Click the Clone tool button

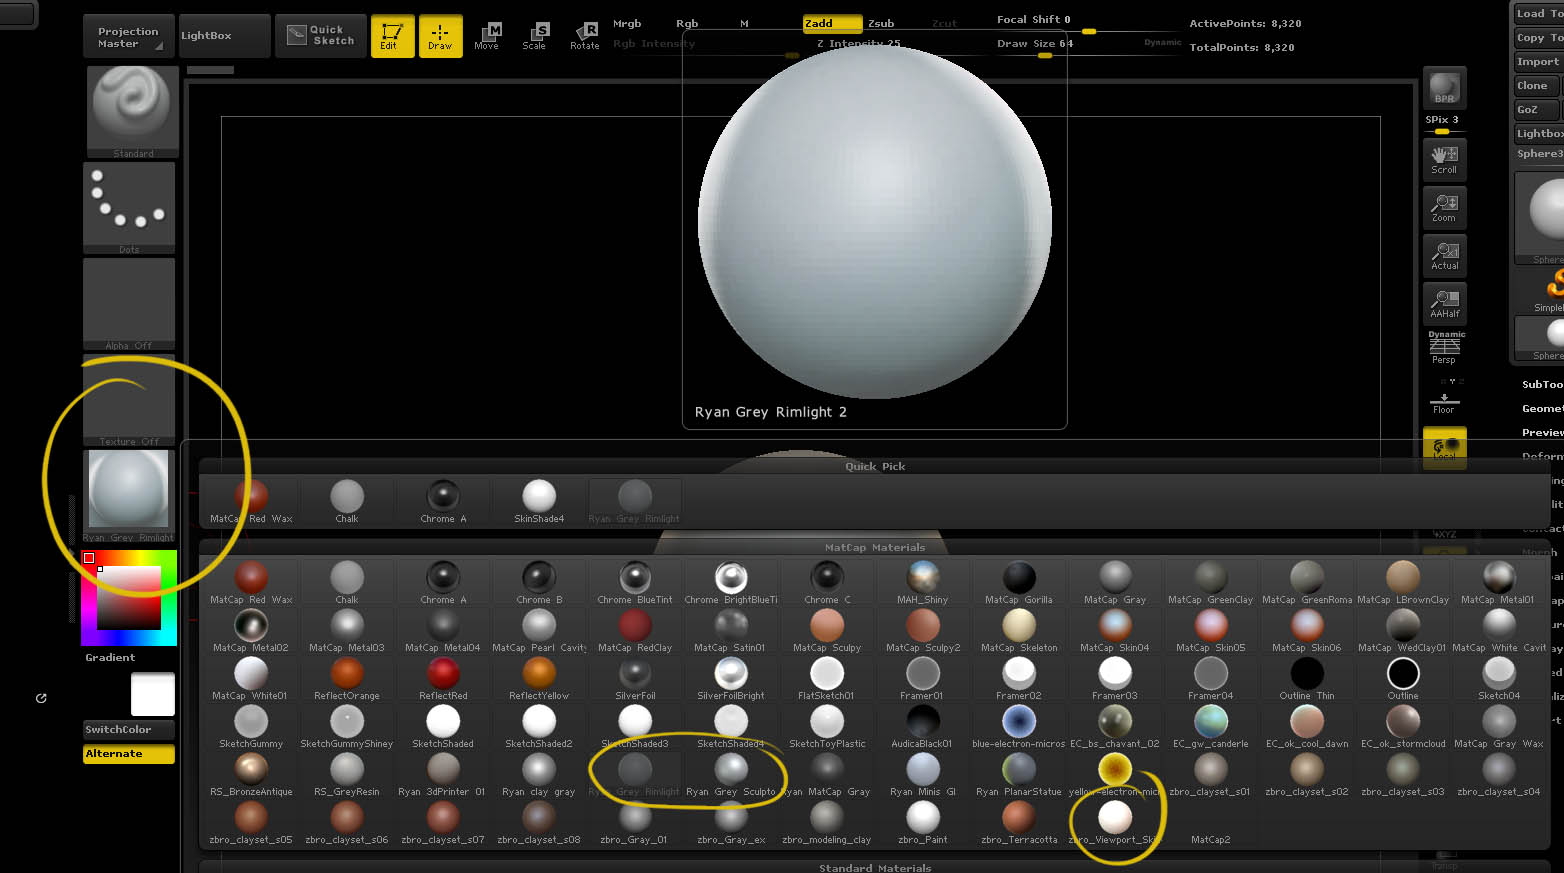click(1534, 86)
